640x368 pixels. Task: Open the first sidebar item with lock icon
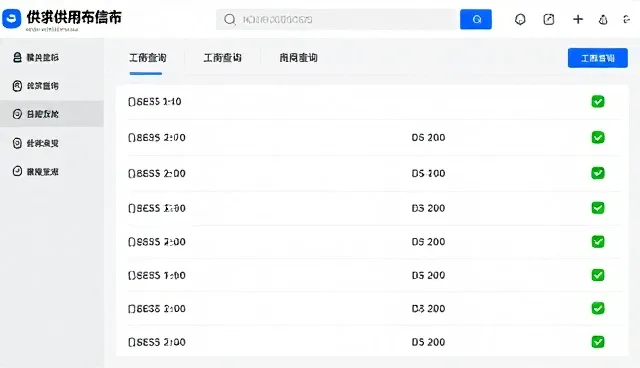[x=52, y=57]
